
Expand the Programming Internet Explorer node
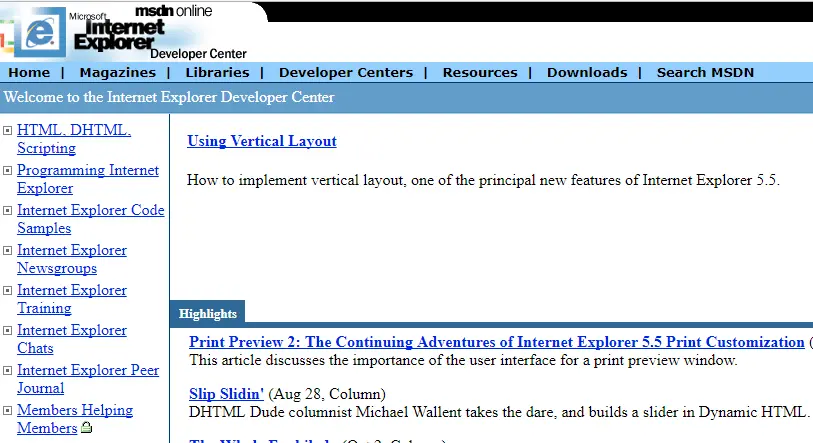8,171
